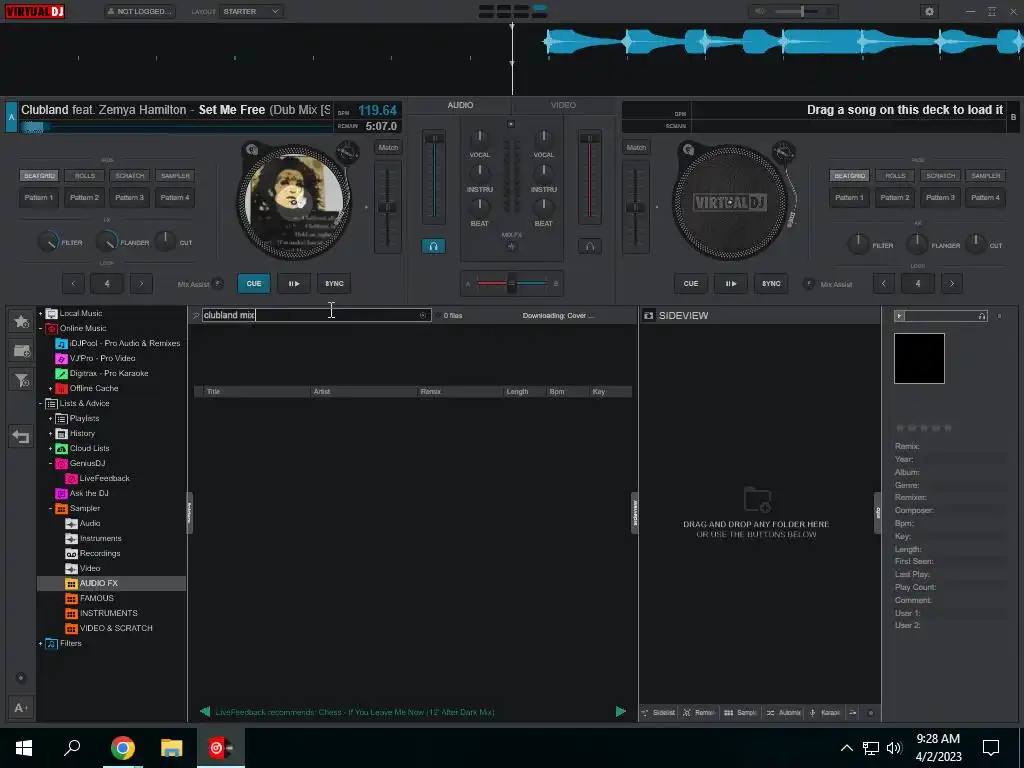Image resolution: width=1024 pixels, height=768 pixels.
Task: Click LiveFeedback previous recommendation arrow
Action: pyautogui.click(x=205, y=712)
